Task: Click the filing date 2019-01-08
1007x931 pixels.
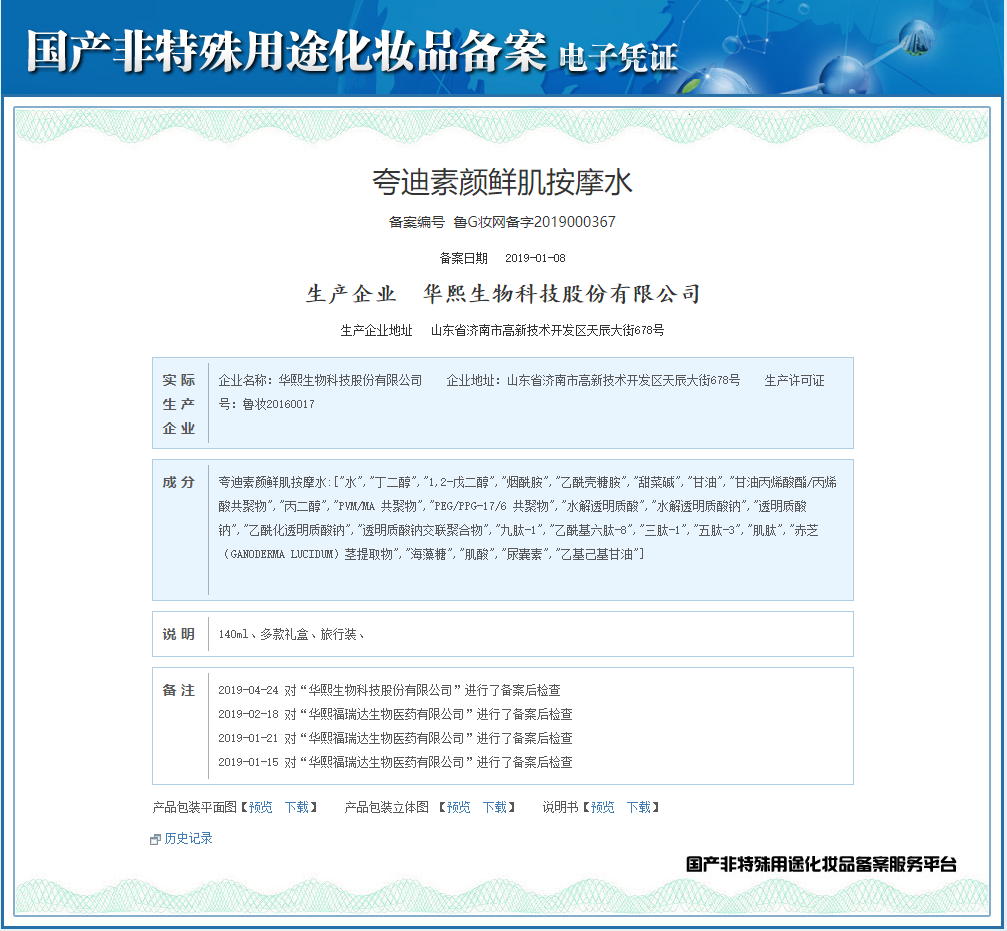Action: [535, 258]
